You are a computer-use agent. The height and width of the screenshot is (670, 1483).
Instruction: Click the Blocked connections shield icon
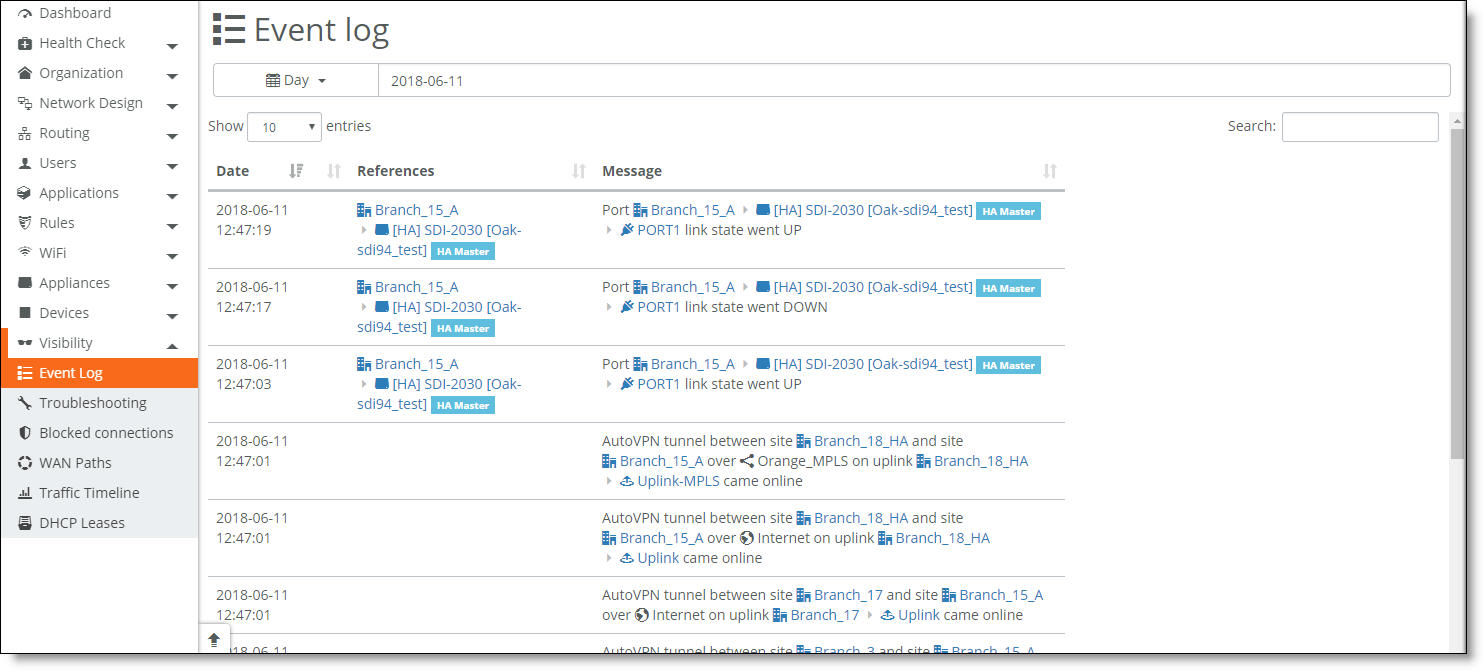coord(25,433)
